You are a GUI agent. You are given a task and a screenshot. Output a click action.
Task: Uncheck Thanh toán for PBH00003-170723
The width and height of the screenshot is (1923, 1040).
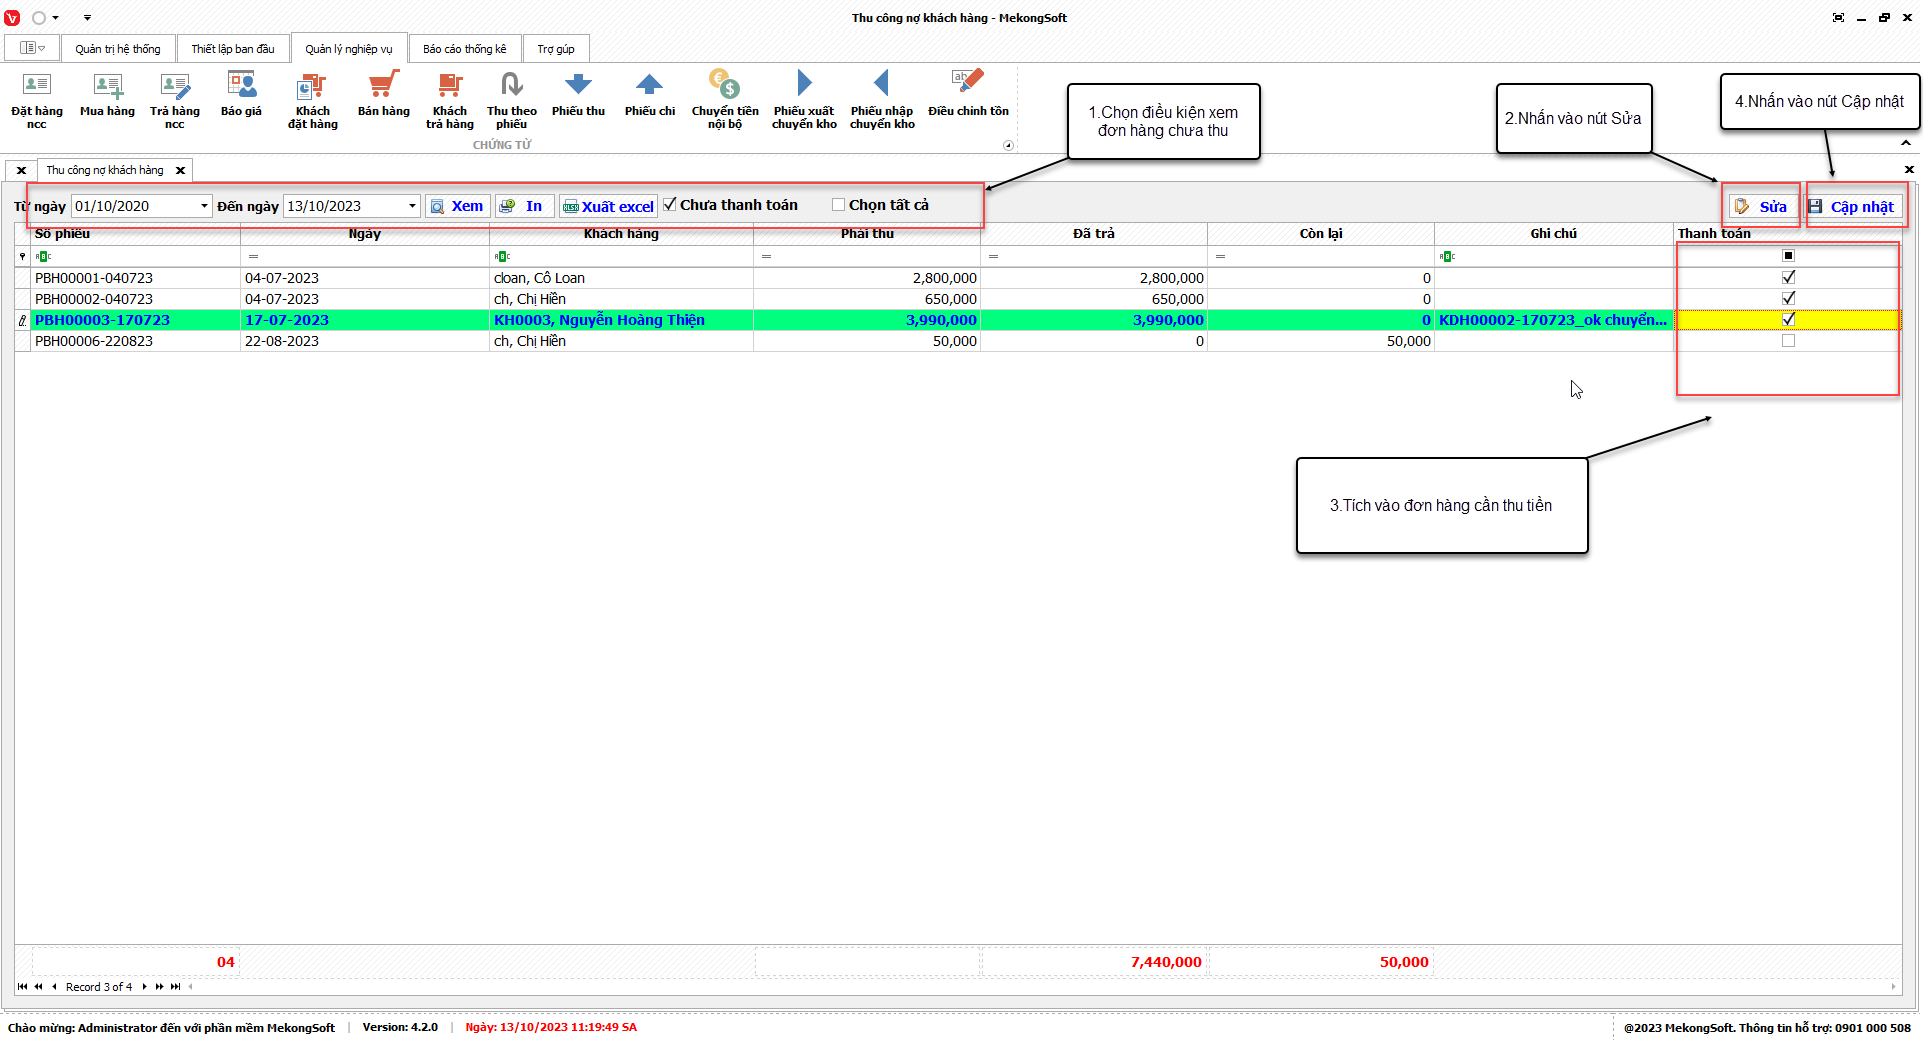coord(1788,320)
